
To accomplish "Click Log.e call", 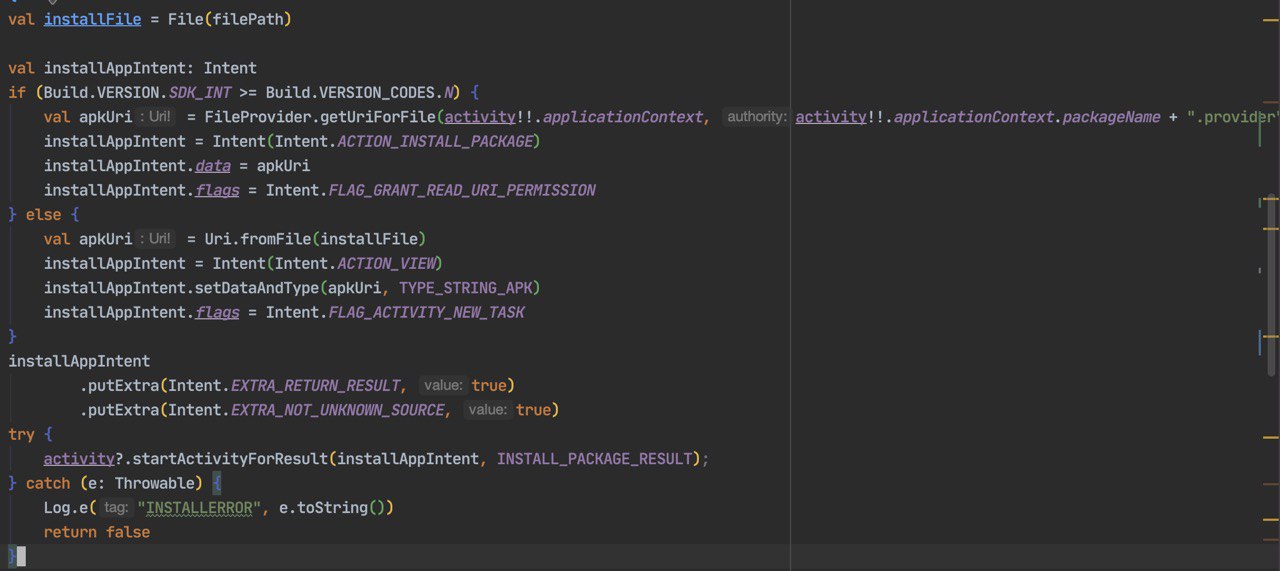I will point(66,508).
